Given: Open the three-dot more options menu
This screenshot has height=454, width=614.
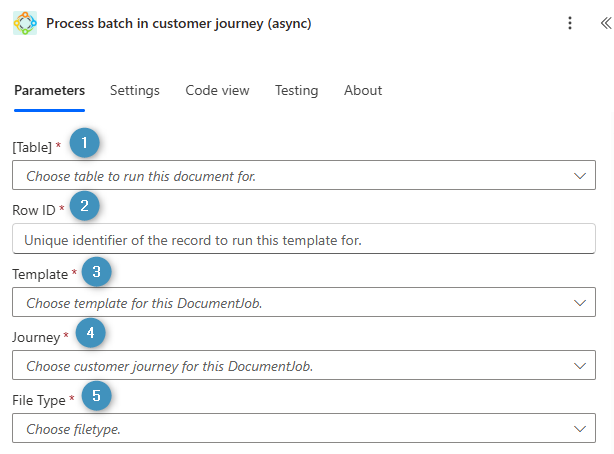Looking at the screenshot, I should click(x=570, y=23).
